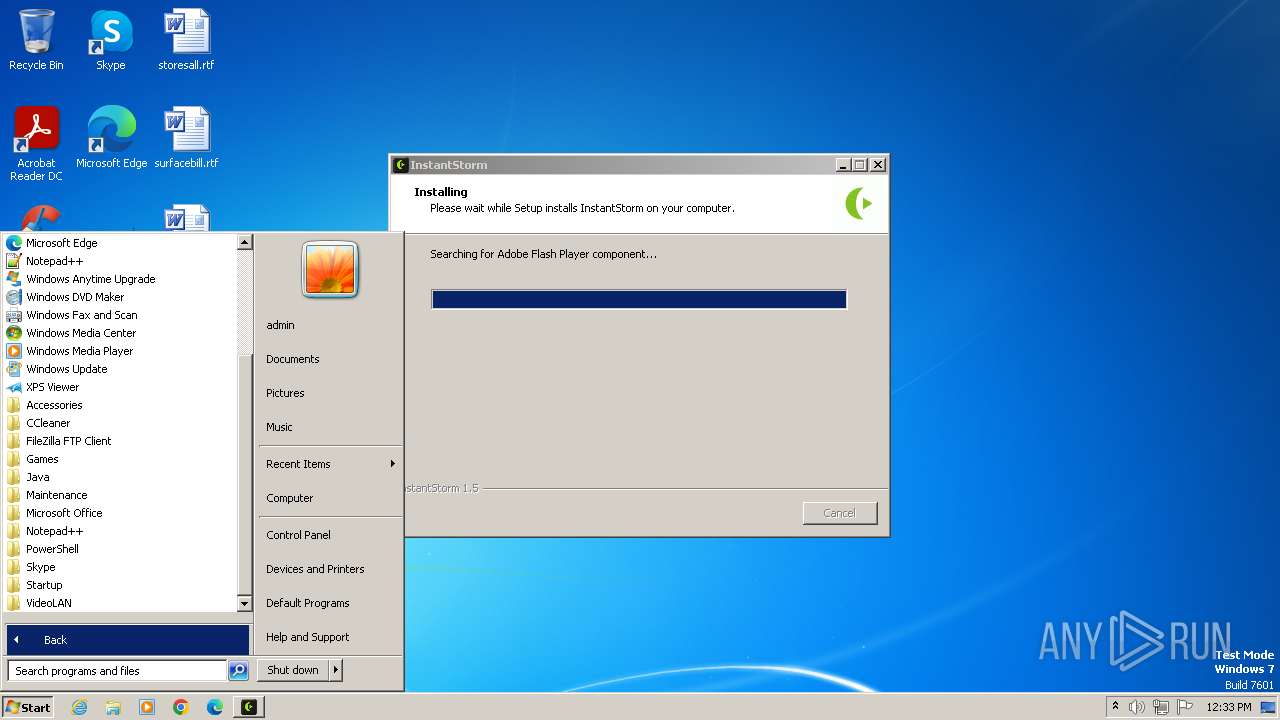Click the installer progress bar
The image size is (1280, 720).
(639, 299)
